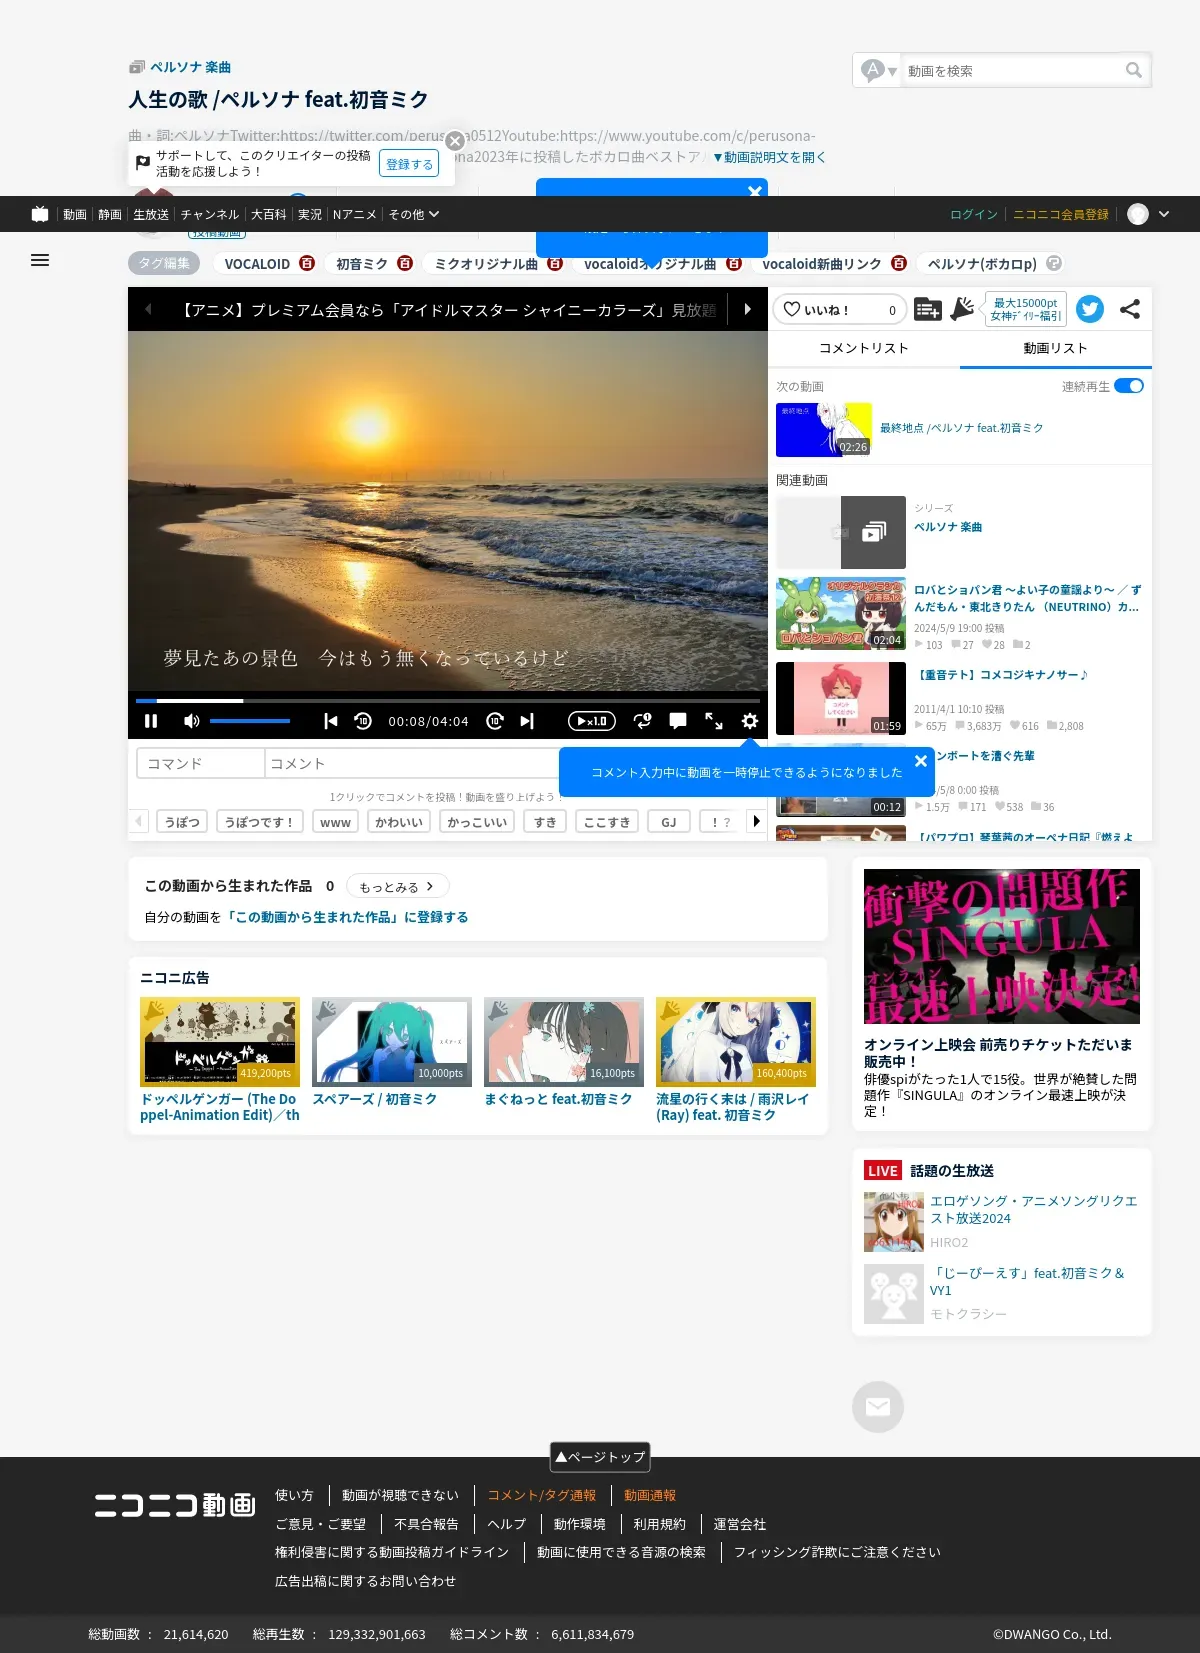The height and width of the screenshot is (1653, 1200).
Task: Show next announcement in the marquee bar
Action: 747,310
